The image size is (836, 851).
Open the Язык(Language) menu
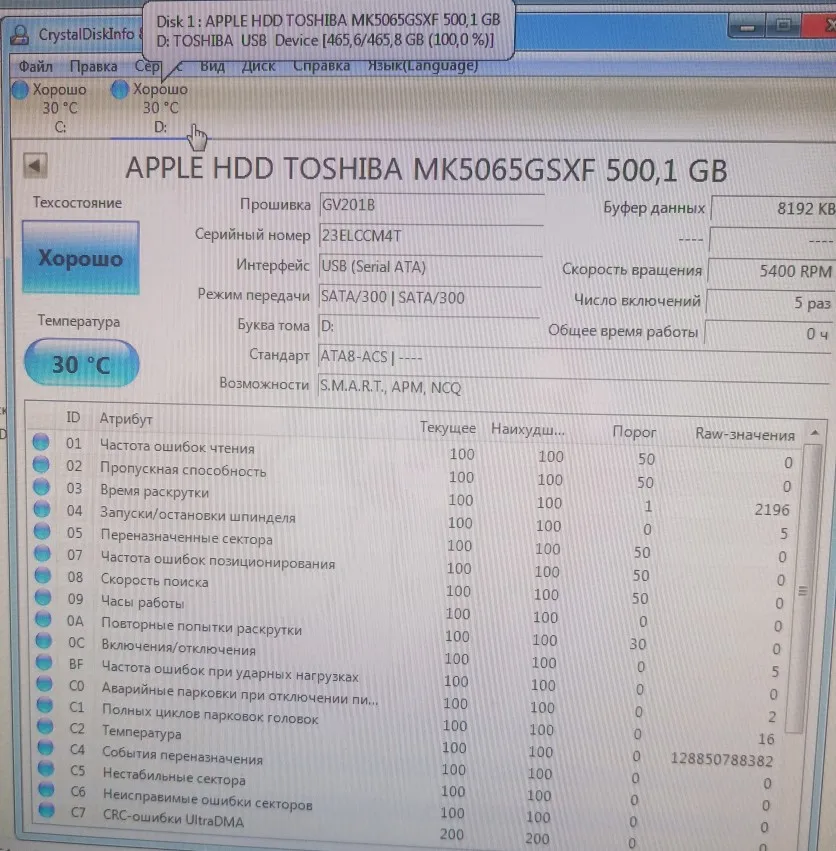pos(423,65)
